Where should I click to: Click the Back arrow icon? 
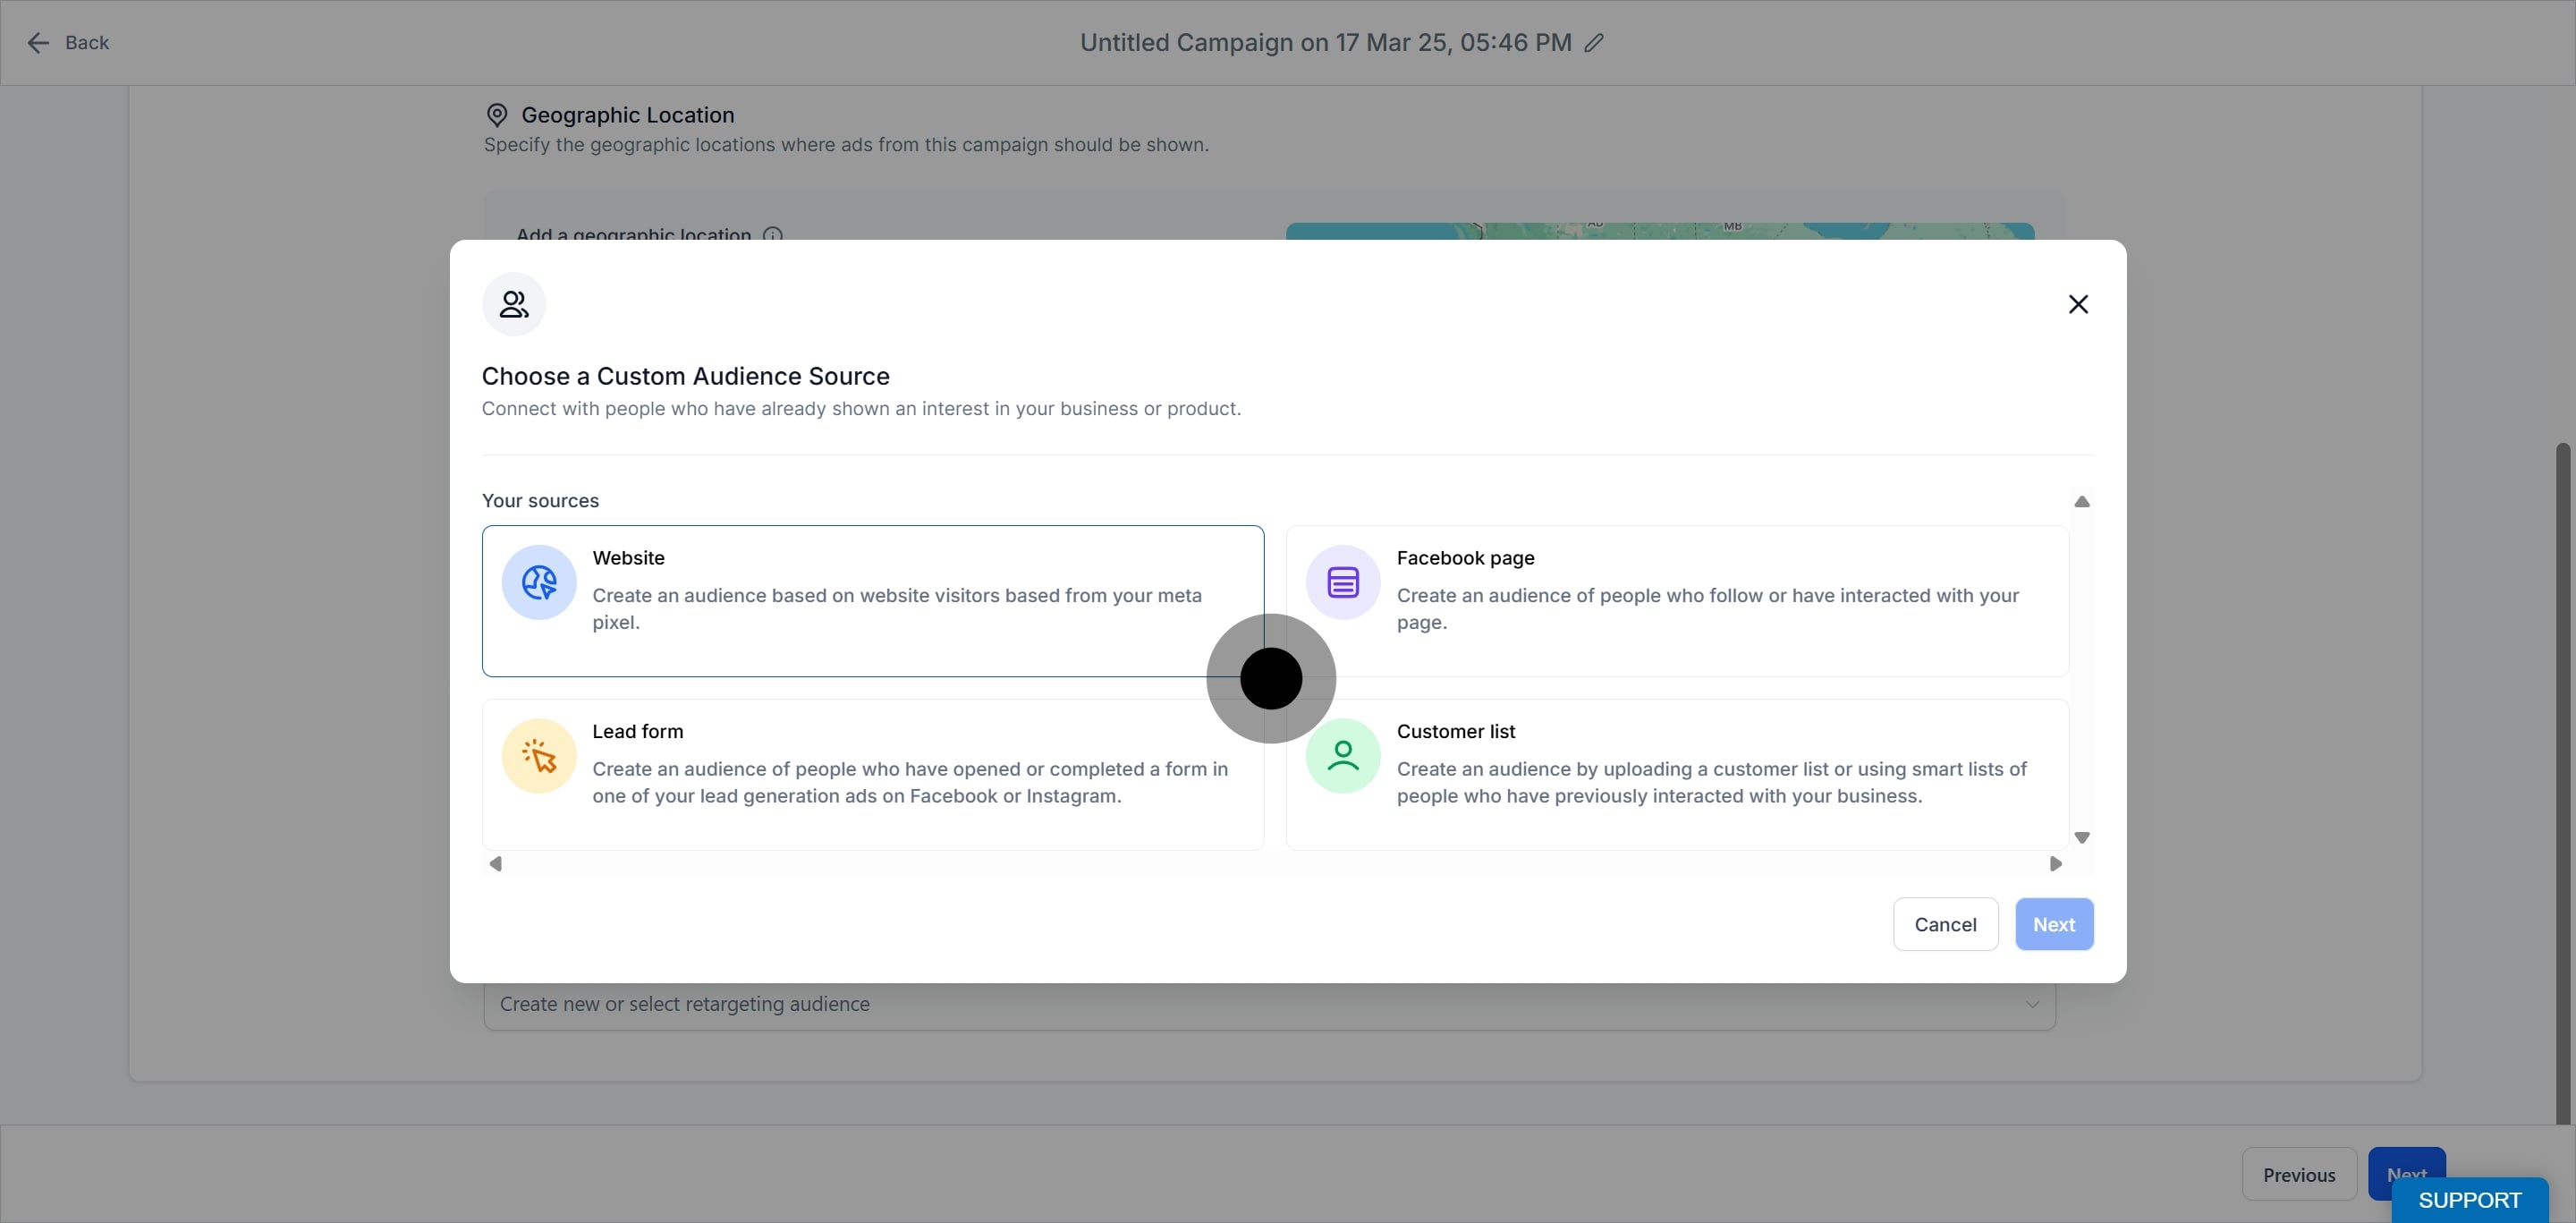click(x=38, y=43)
